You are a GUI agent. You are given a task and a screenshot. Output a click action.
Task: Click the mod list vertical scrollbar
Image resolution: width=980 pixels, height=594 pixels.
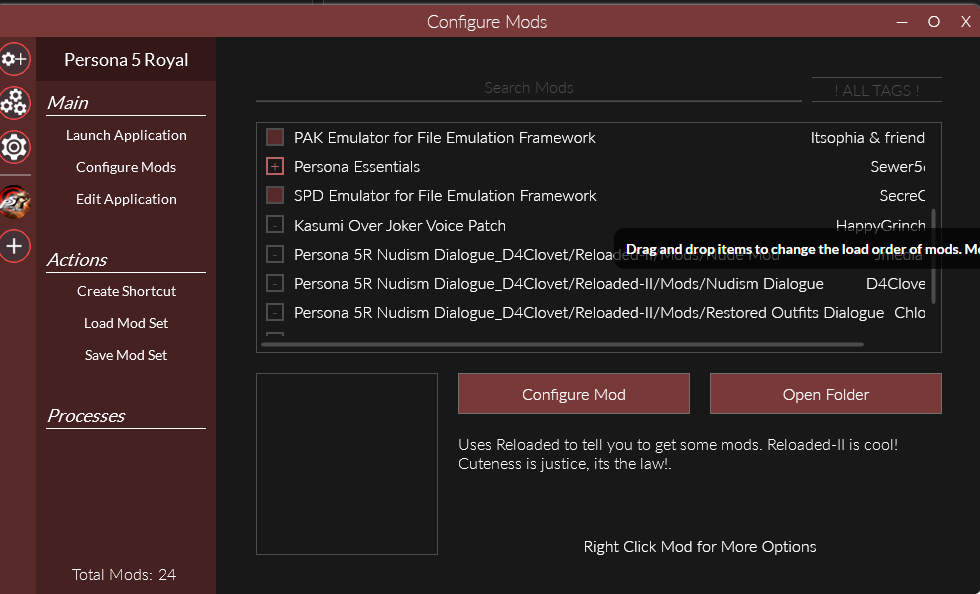click(x=934, y=256)
